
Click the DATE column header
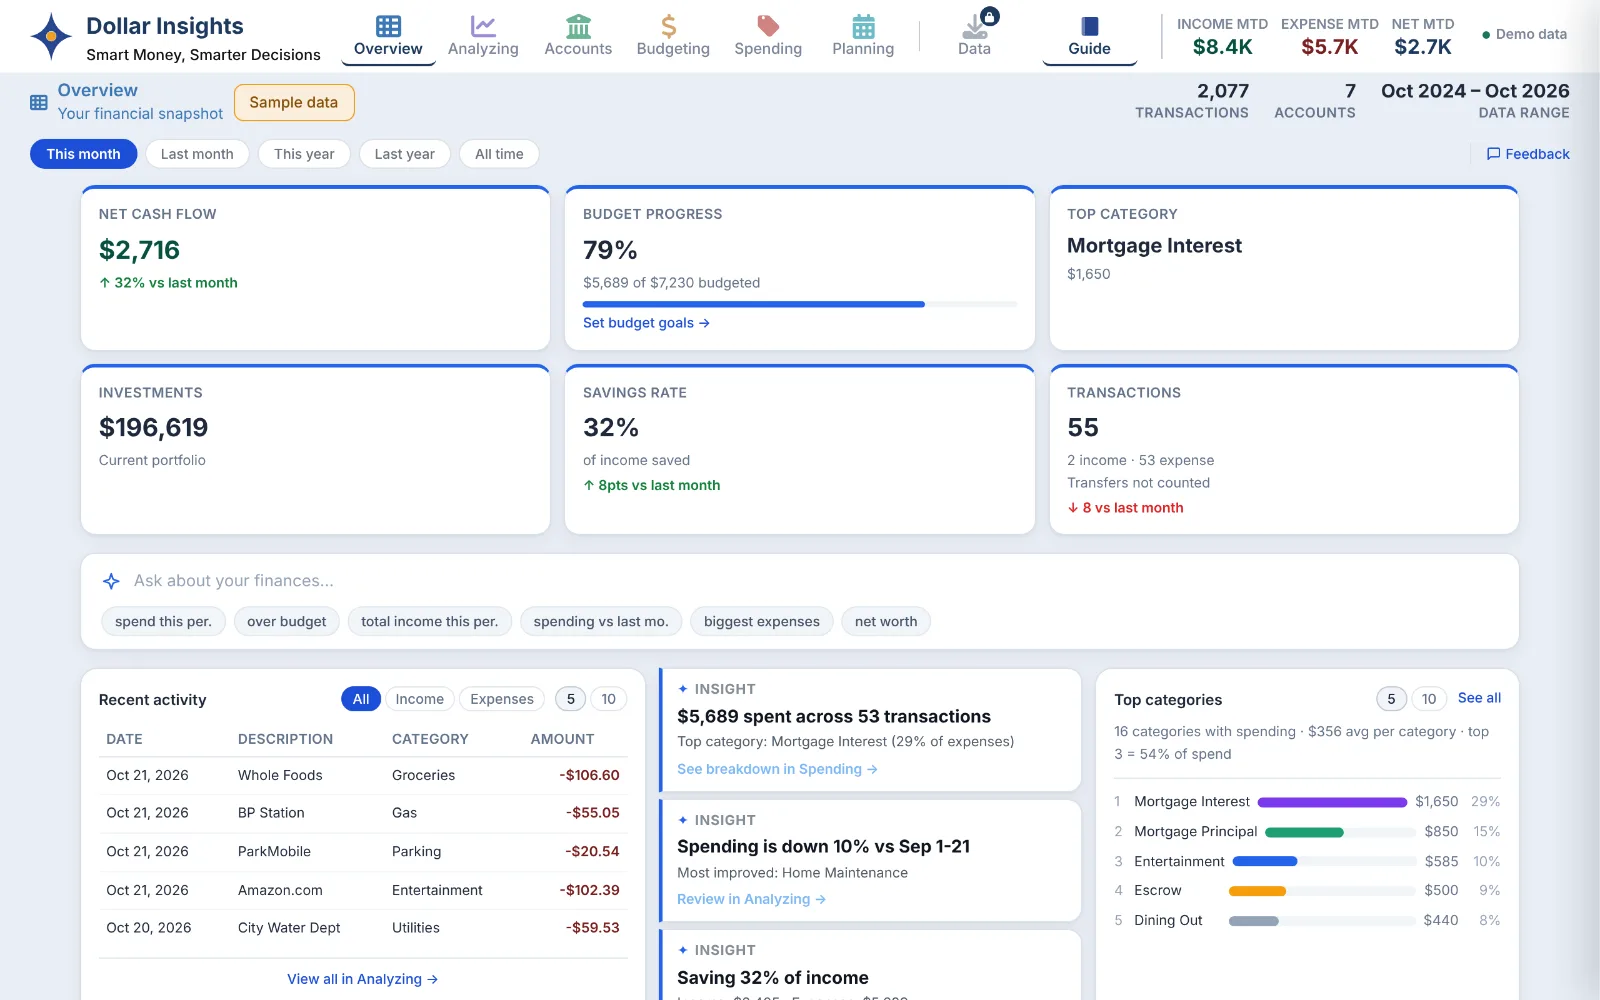click(124, 739)
